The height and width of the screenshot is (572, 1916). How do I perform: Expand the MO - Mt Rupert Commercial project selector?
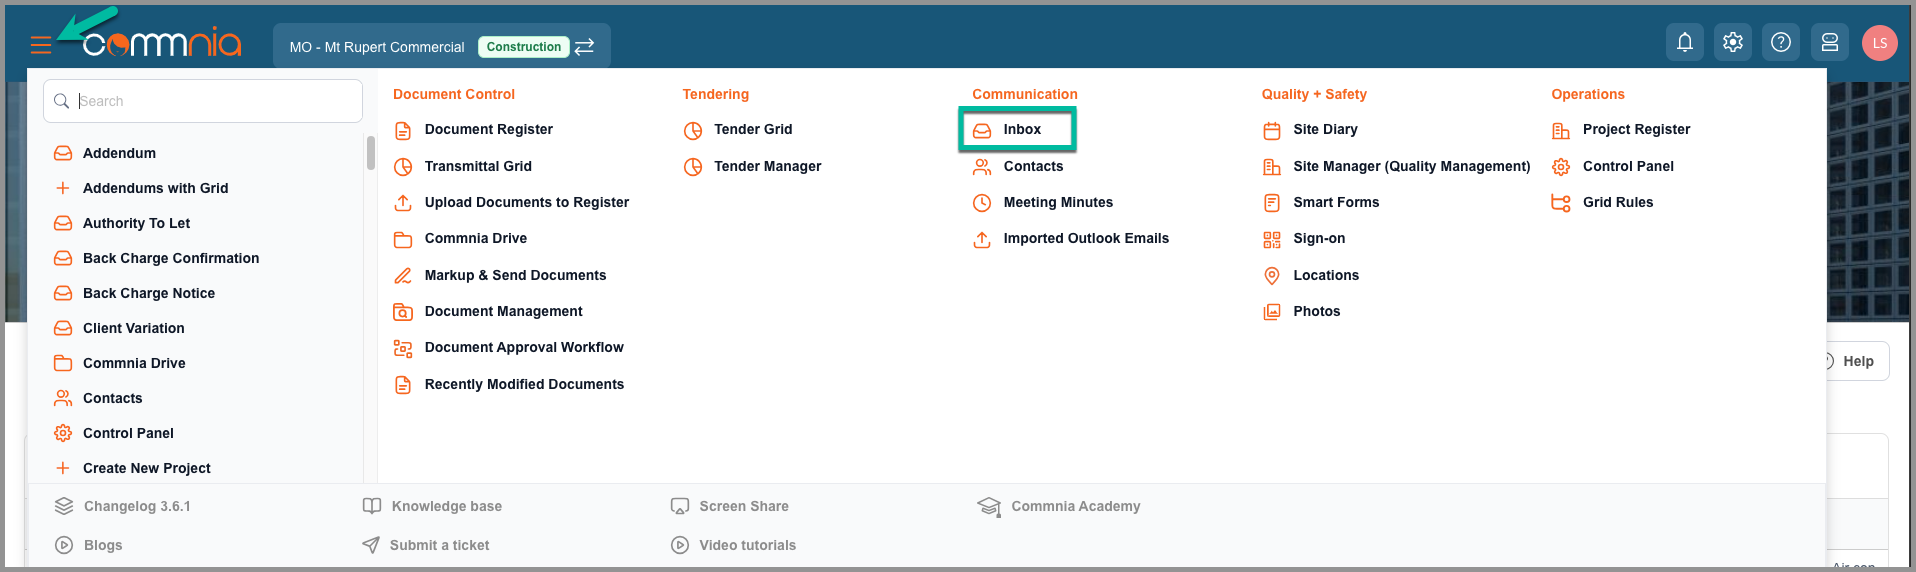coord(442,47)
